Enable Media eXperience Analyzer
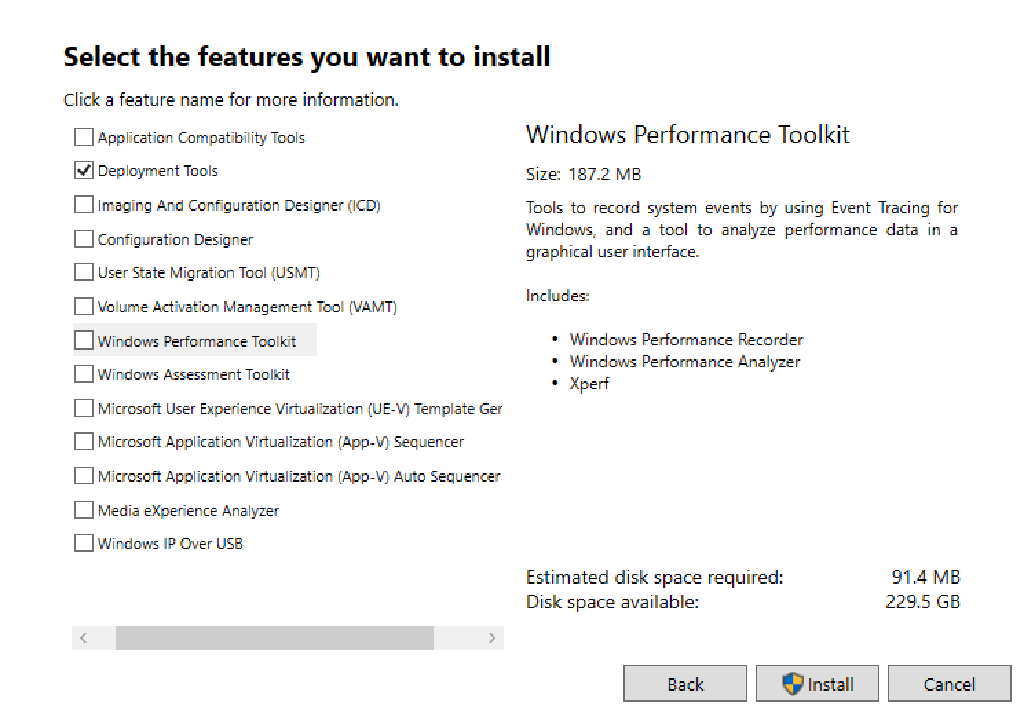This screenshot has height=717, width=1024. (84, 510)
